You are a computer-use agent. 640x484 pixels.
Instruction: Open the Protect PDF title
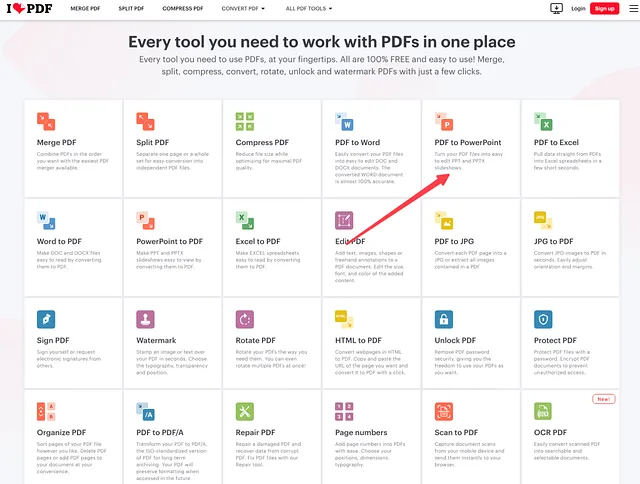[555, 340]
